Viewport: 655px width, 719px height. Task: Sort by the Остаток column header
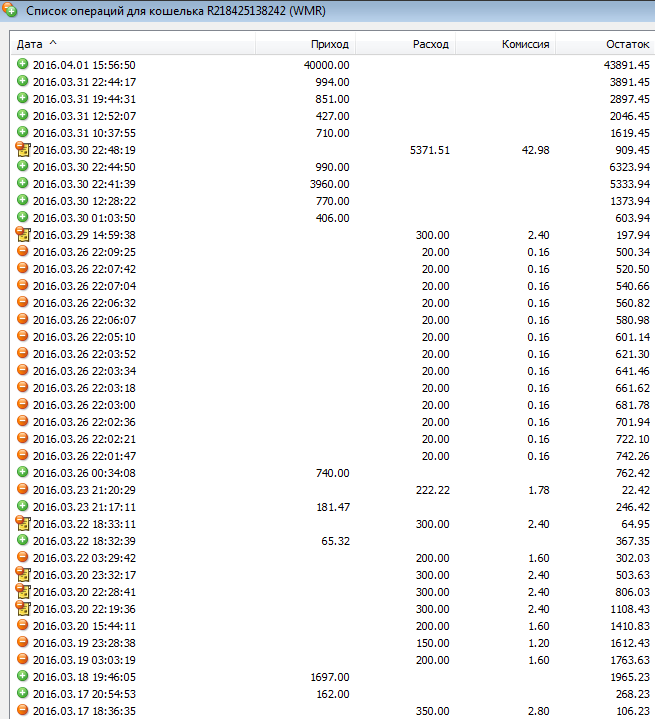(605, 44)
